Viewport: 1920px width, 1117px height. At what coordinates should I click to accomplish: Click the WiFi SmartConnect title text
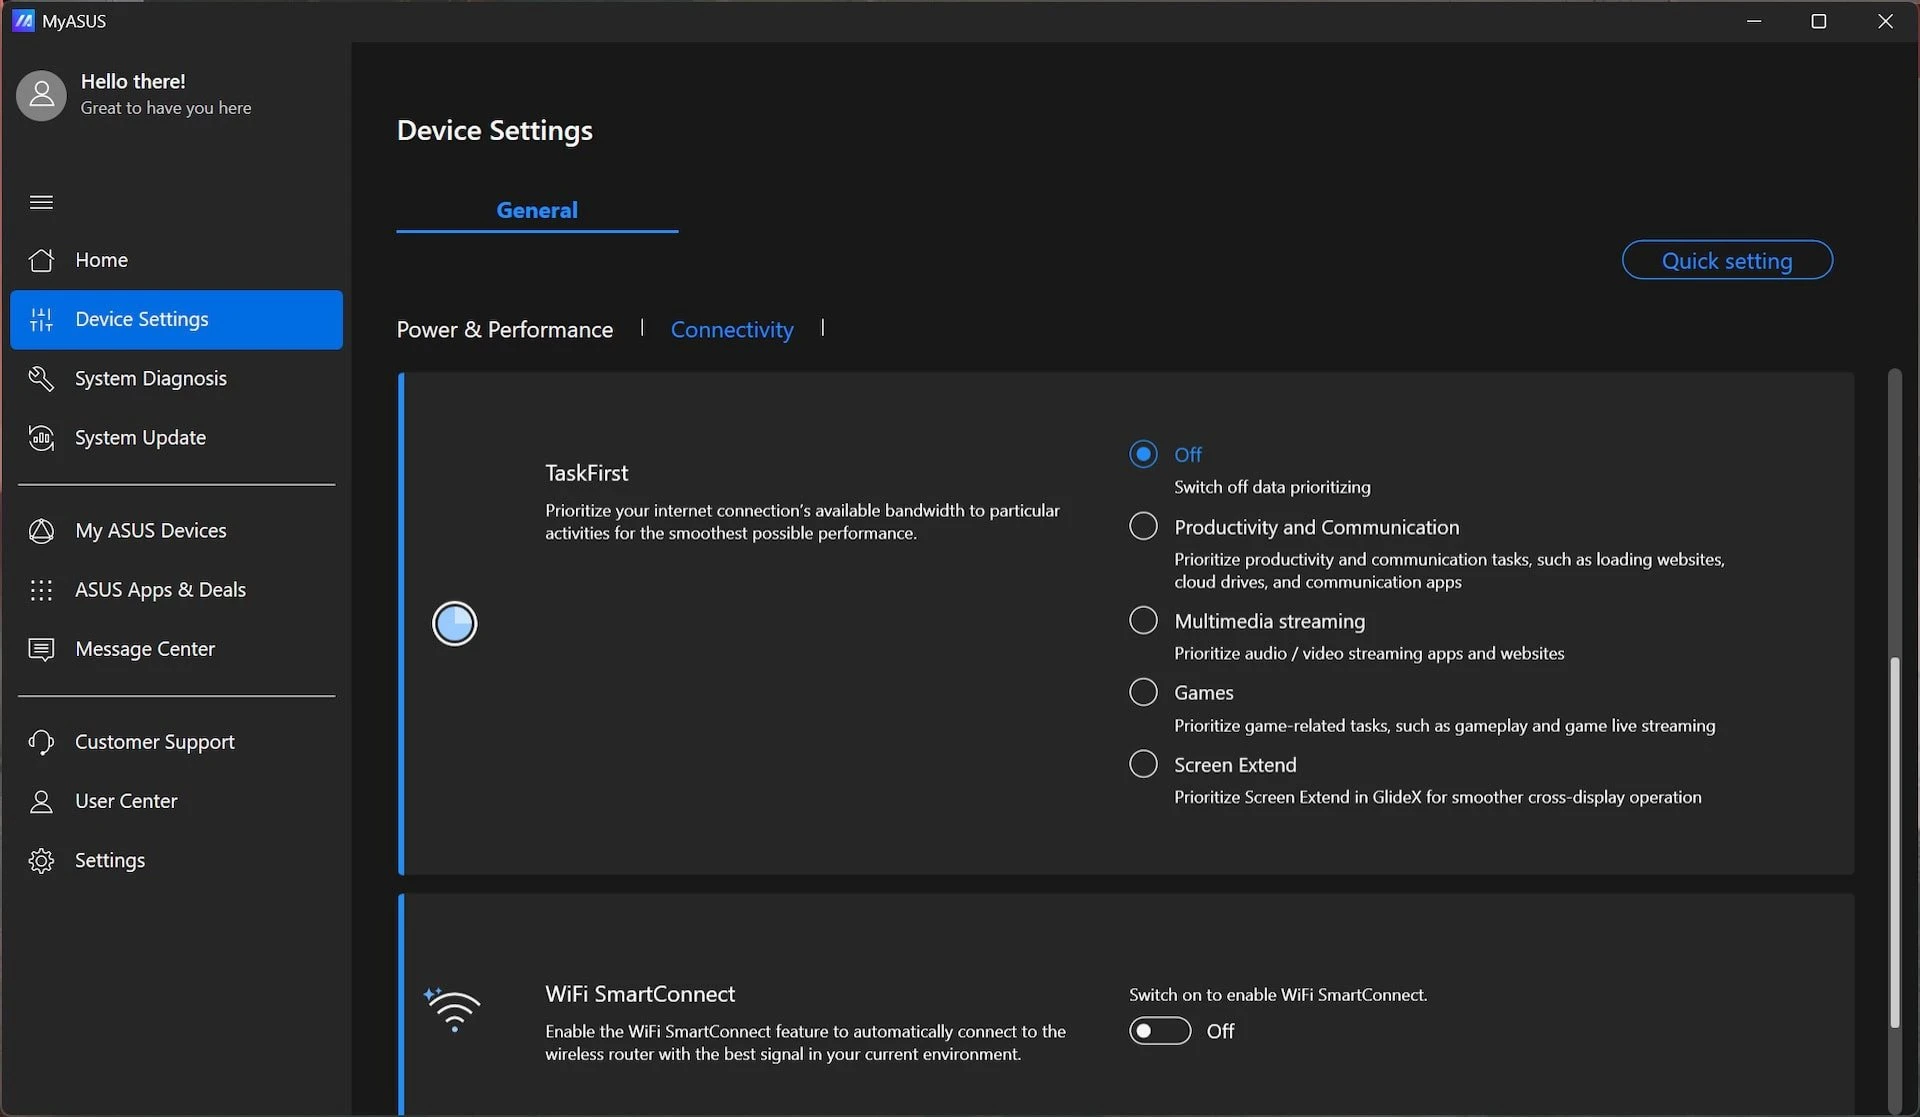click(x=640, y=994)
